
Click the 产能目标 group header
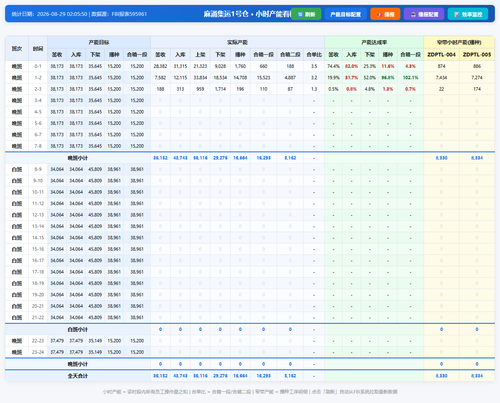point(99,42)
